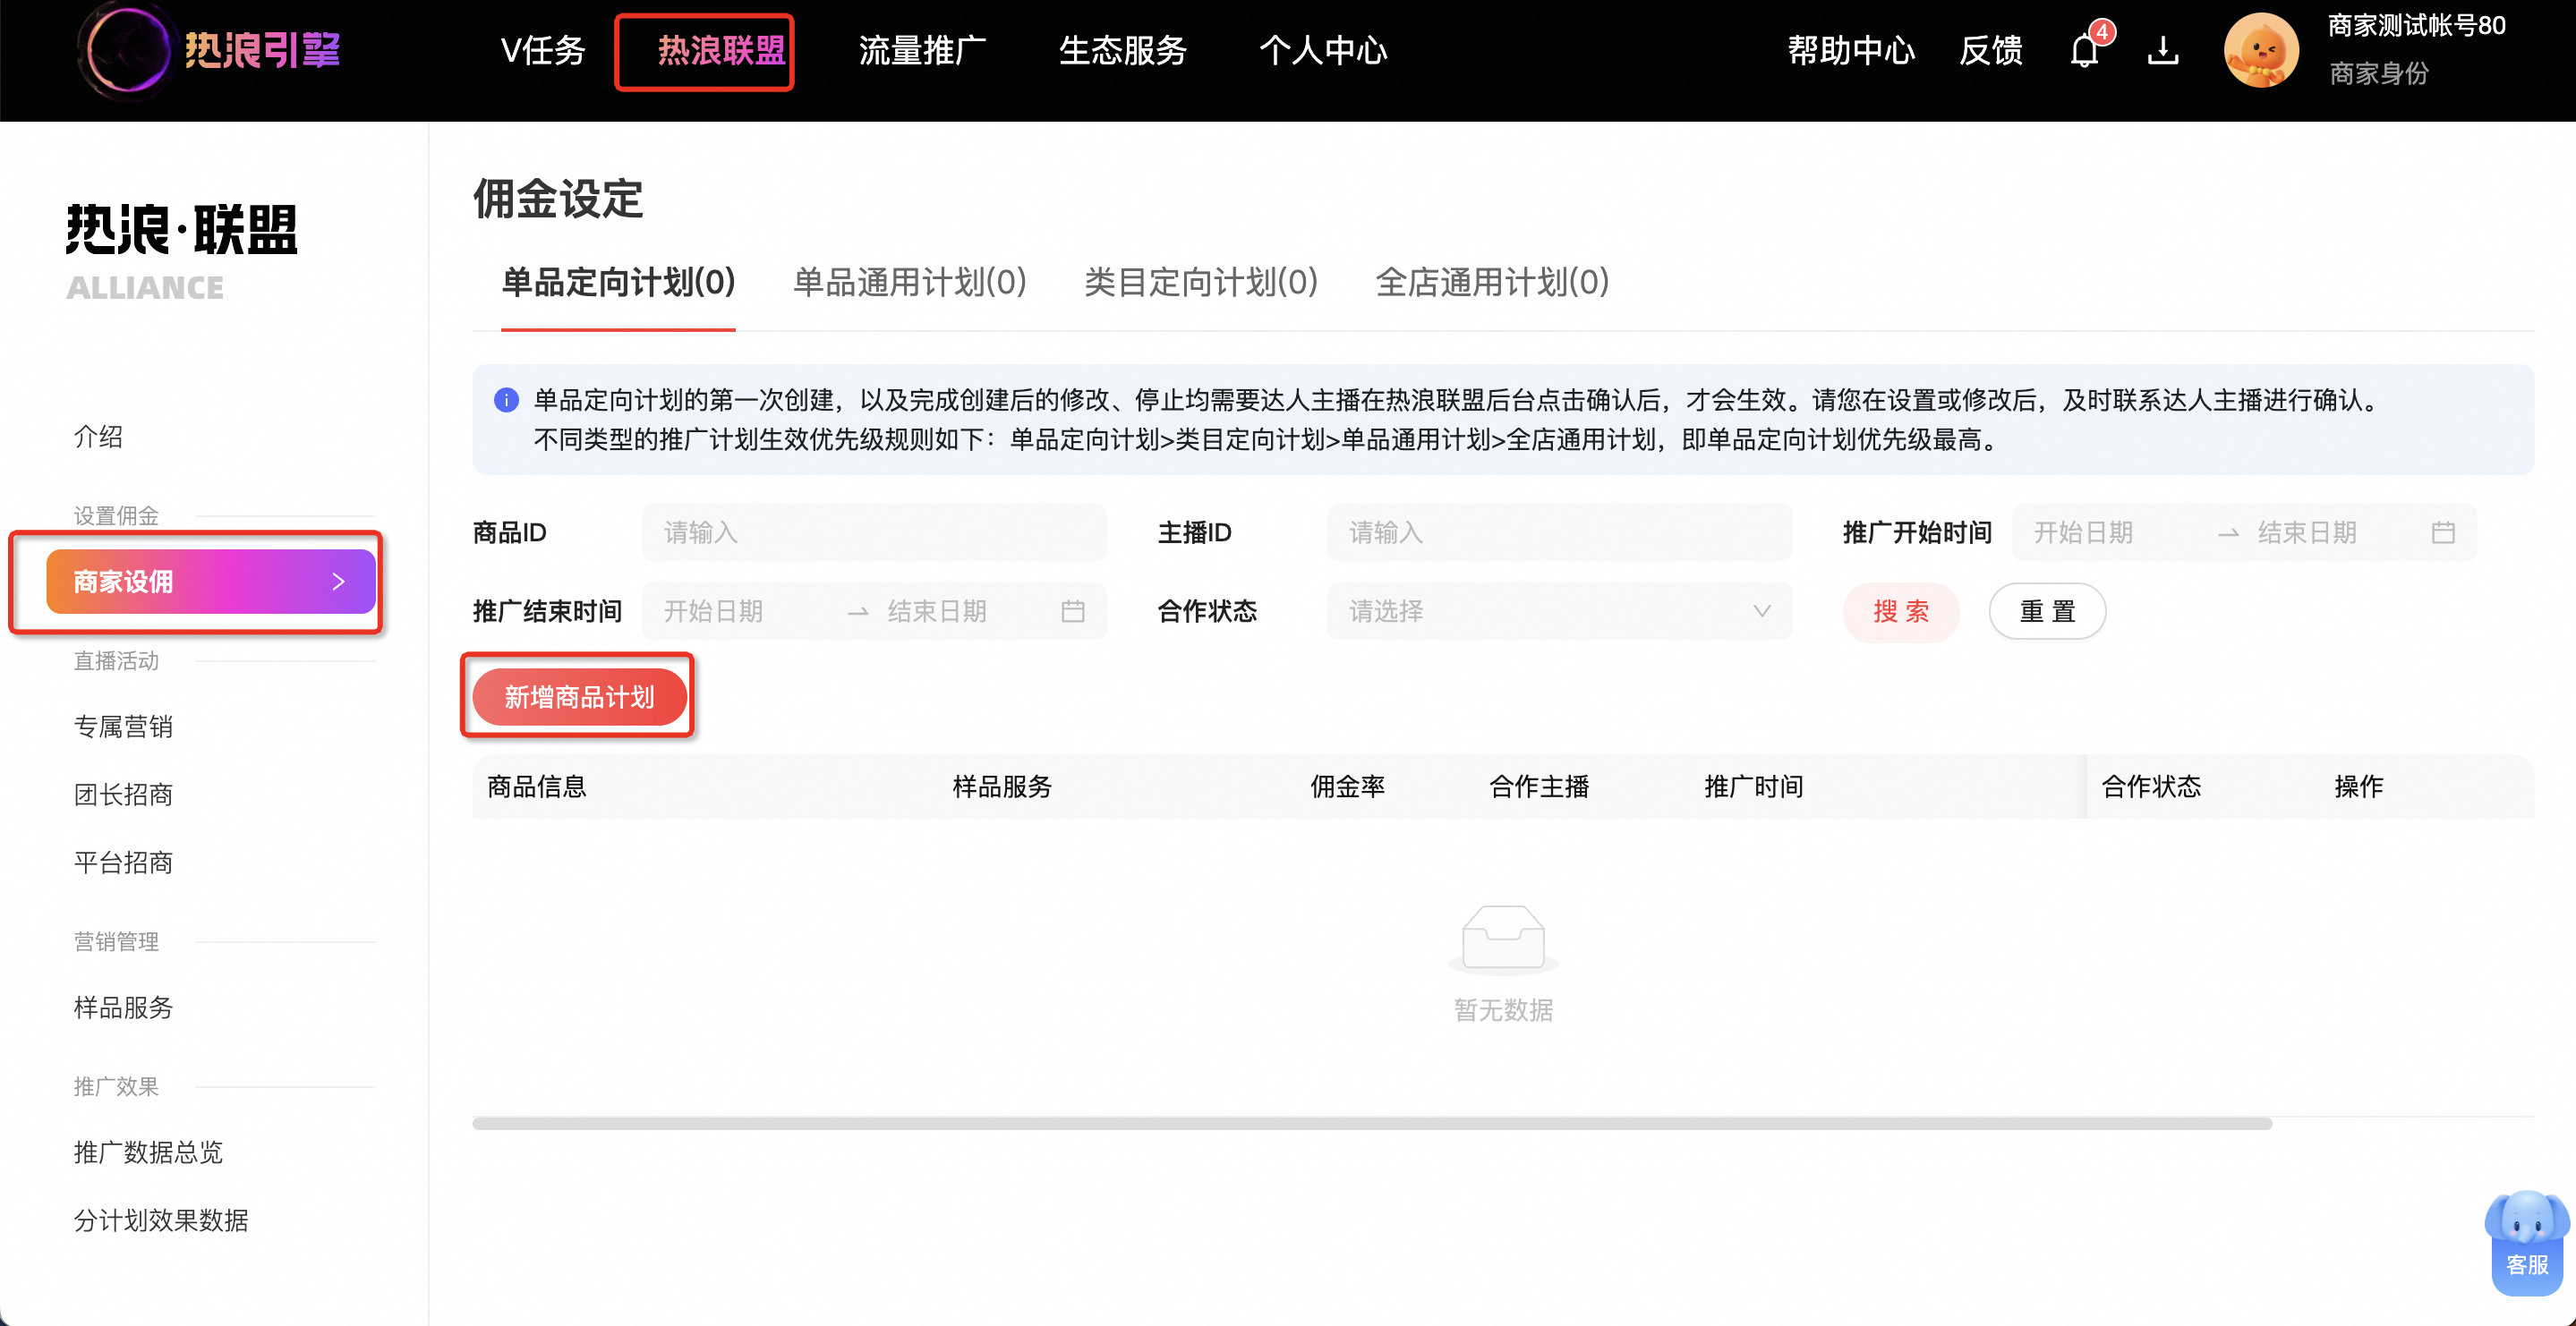Open the 客服 customer service mascot
2576x1326 pixels.
(2527, 1241)
